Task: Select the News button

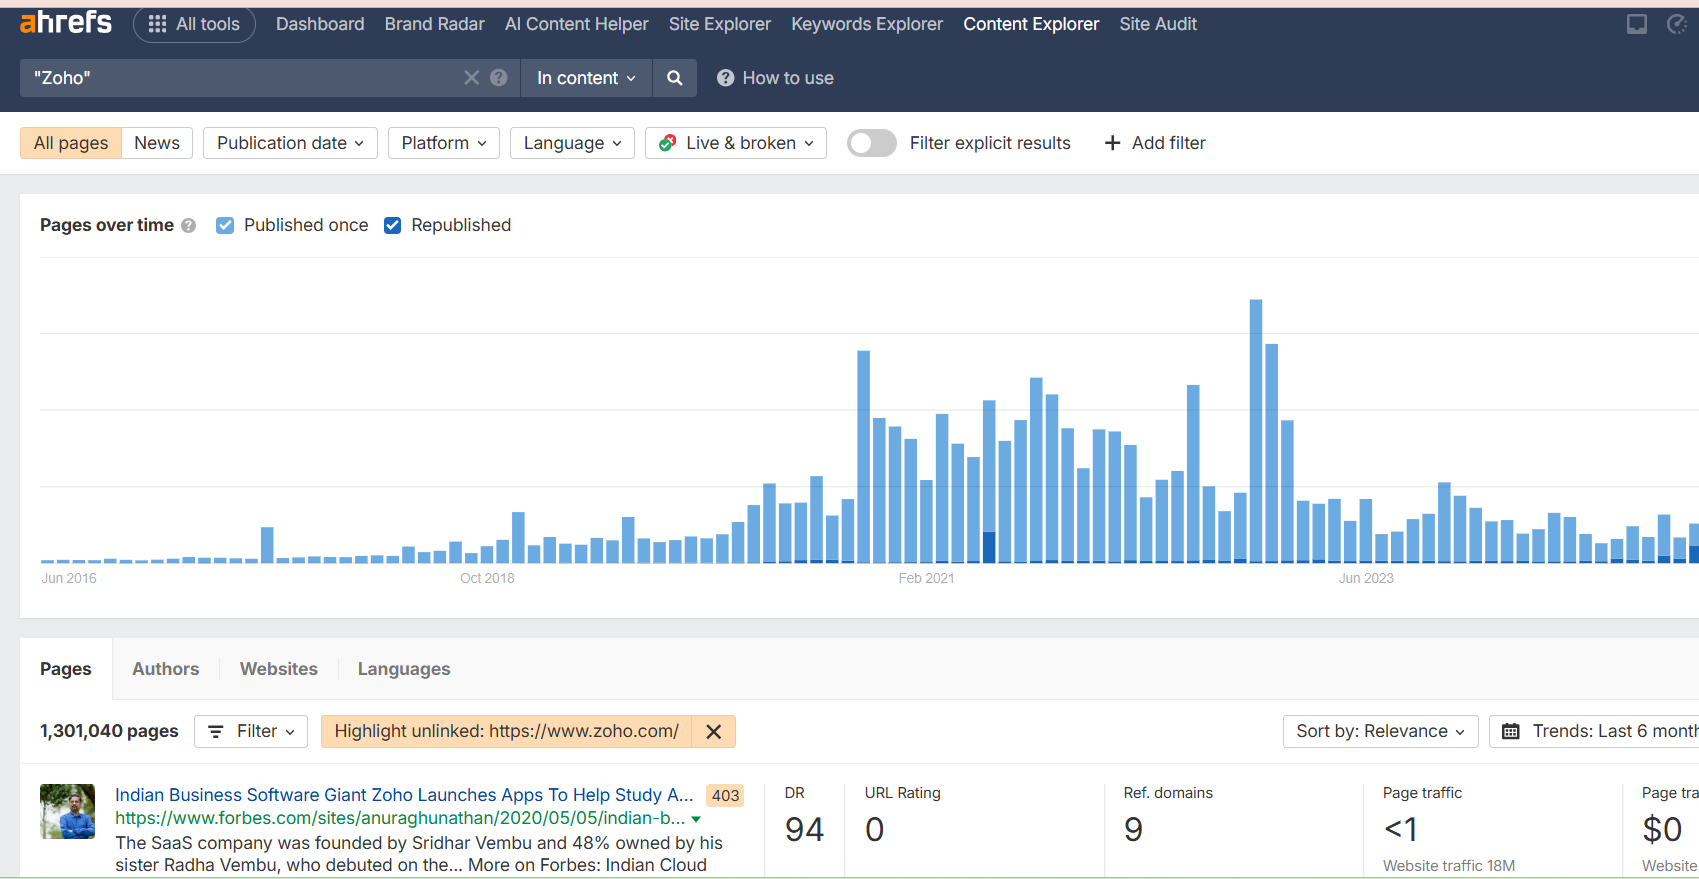Action: pos(157,143)
